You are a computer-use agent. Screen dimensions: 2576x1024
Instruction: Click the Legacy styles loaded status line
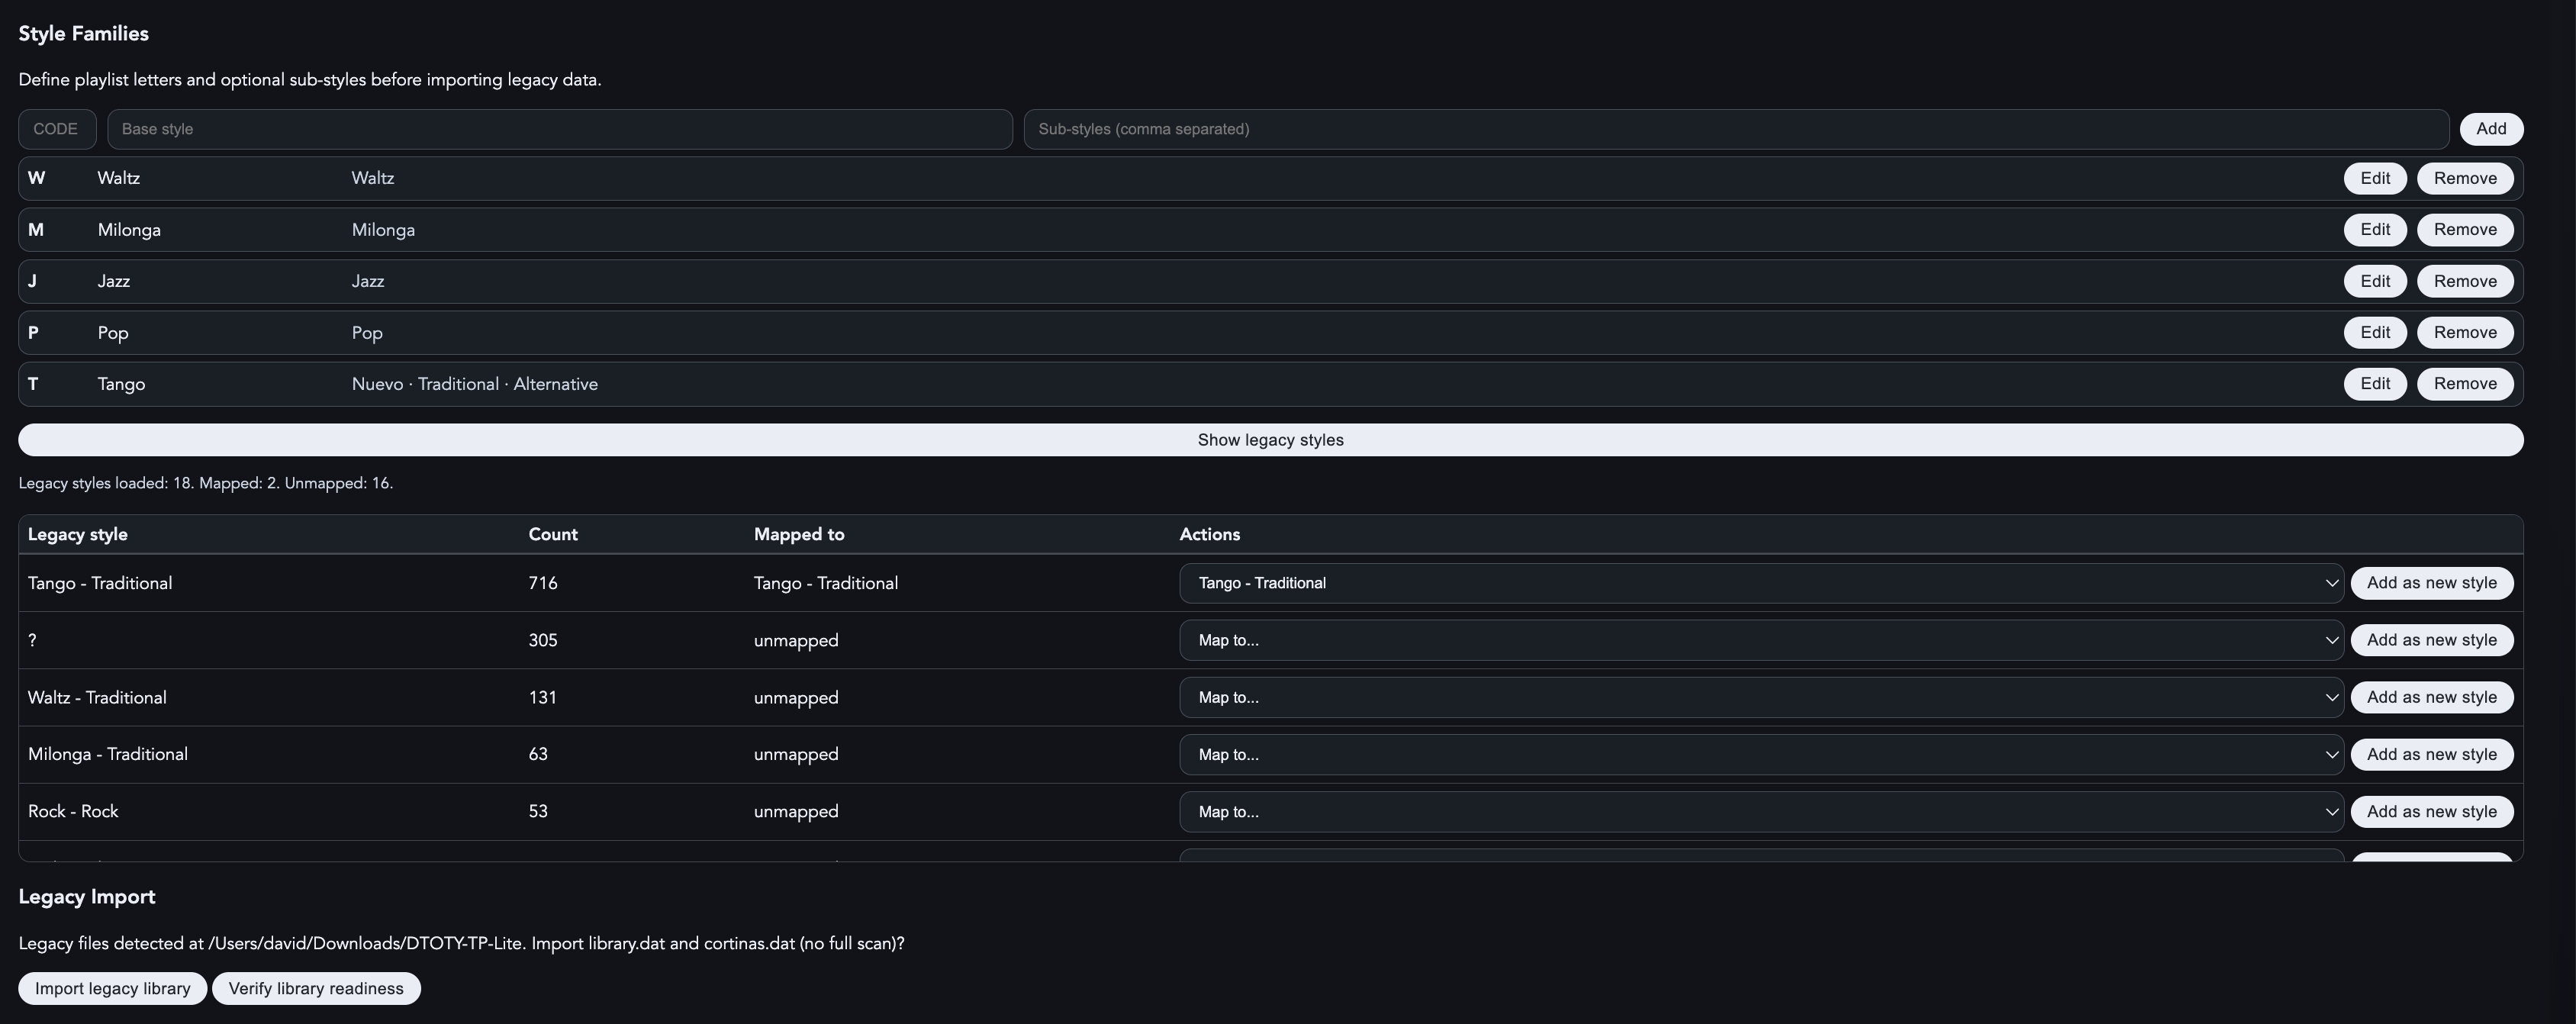(x=206, y=483)
